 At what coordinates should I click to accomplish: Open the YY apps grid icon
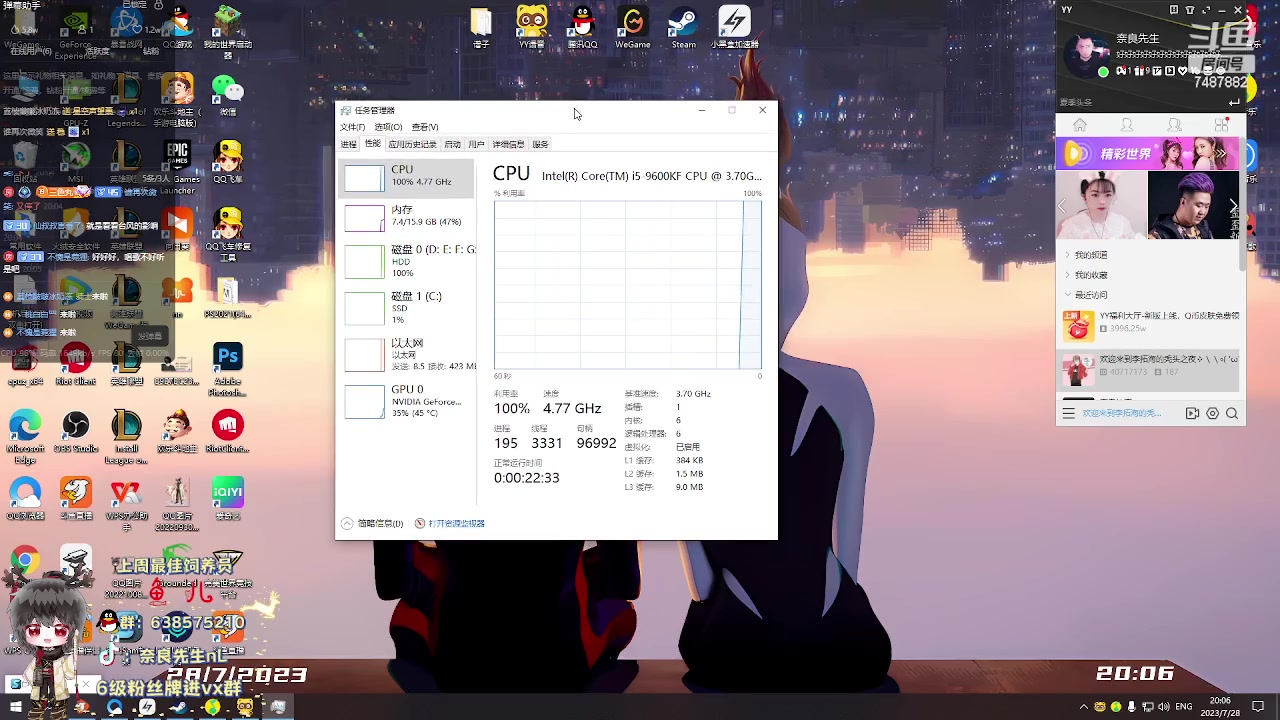tap(1221, 126)
